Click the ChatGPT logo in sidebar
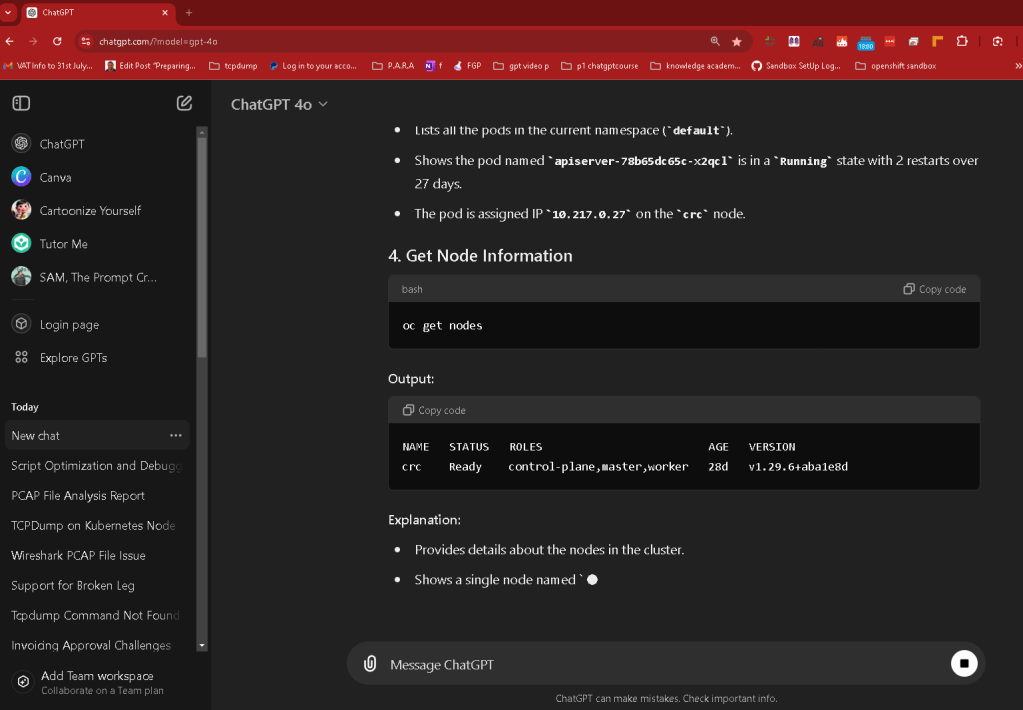This screenshot has height=710, width=1023. [22, 144]
